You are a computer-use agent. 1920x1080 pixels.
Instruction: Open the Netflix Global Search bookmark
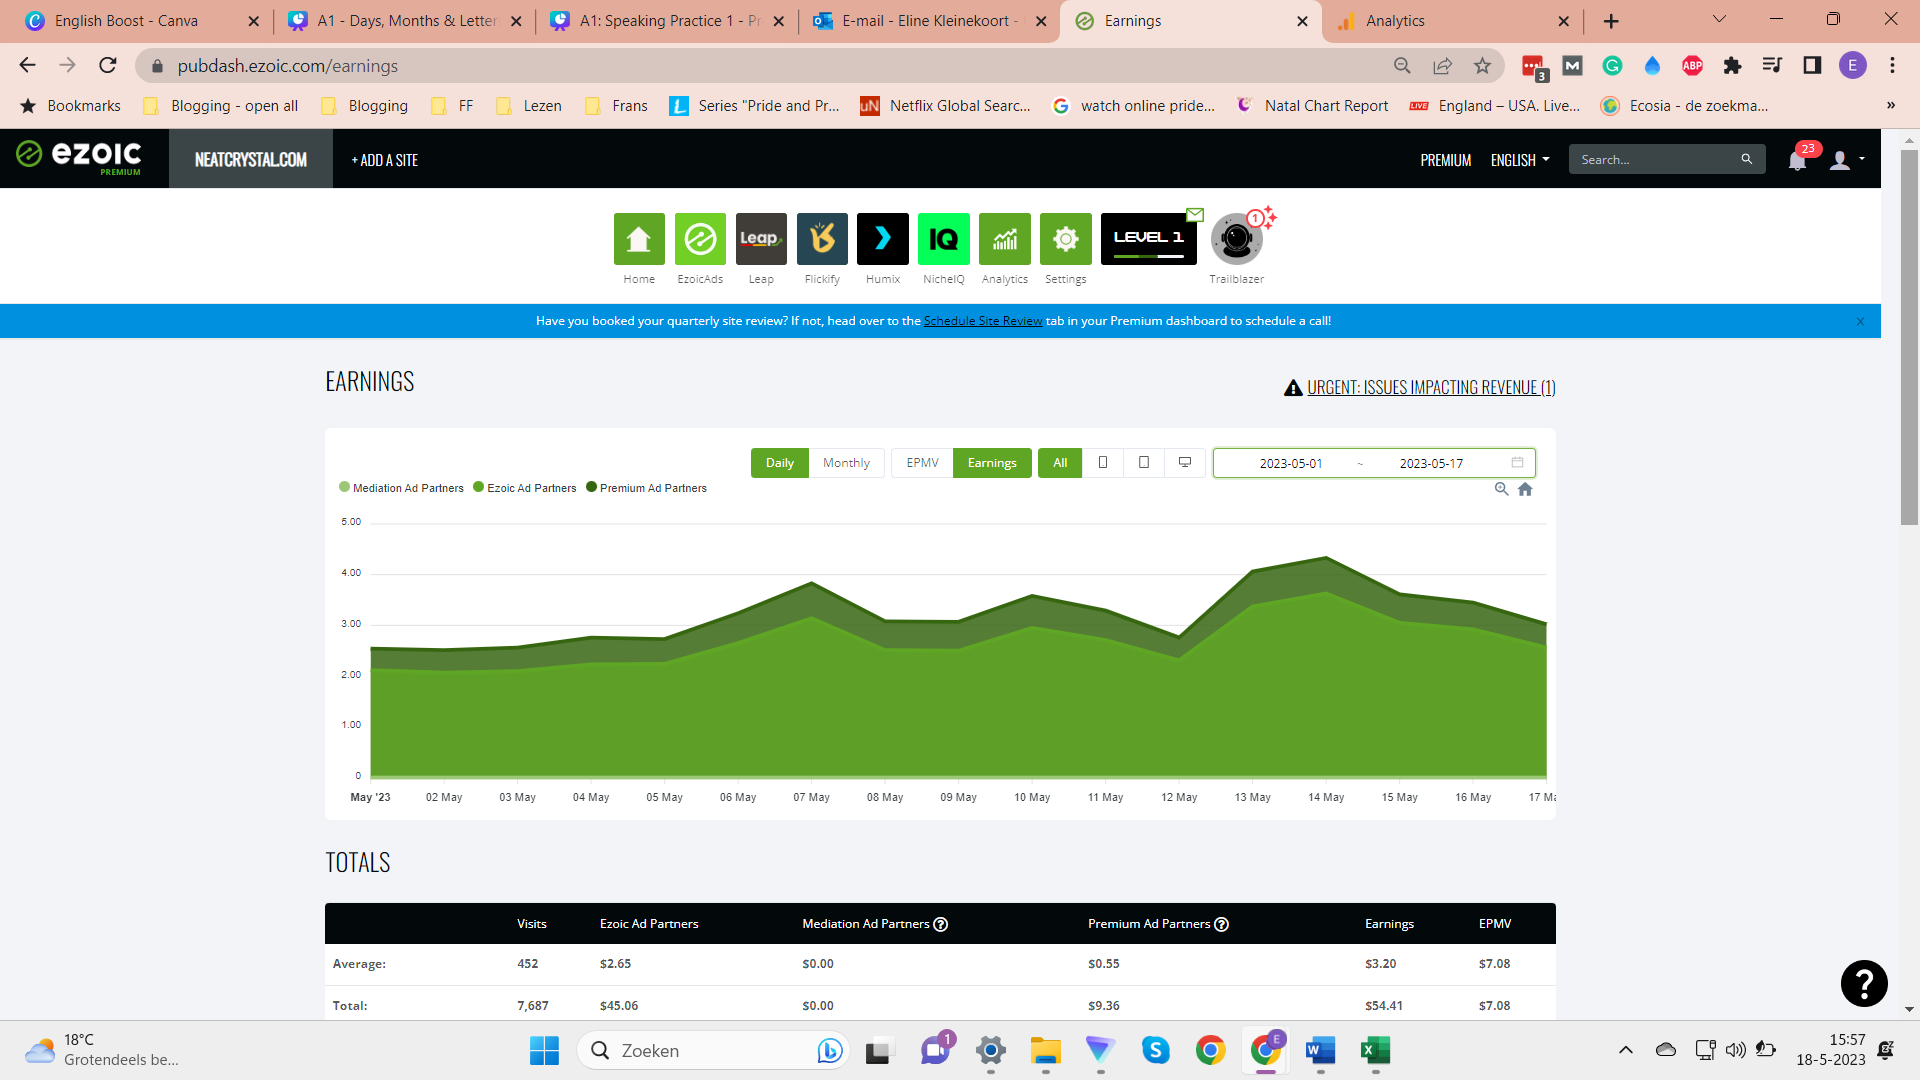click(x=946, y=106)
